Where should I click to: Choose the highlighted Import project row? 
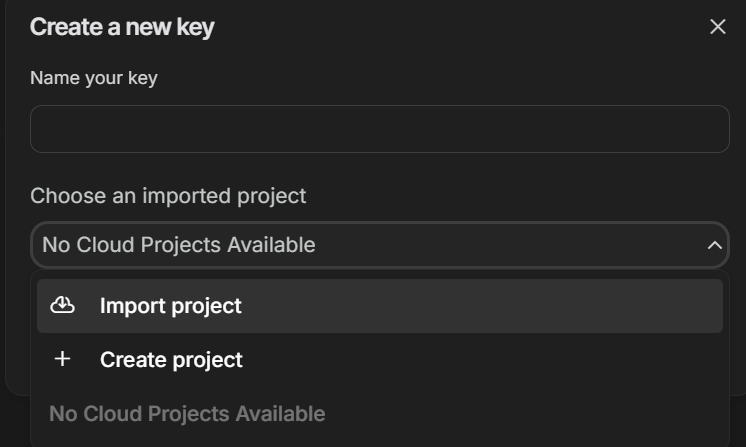pos(379,306)
